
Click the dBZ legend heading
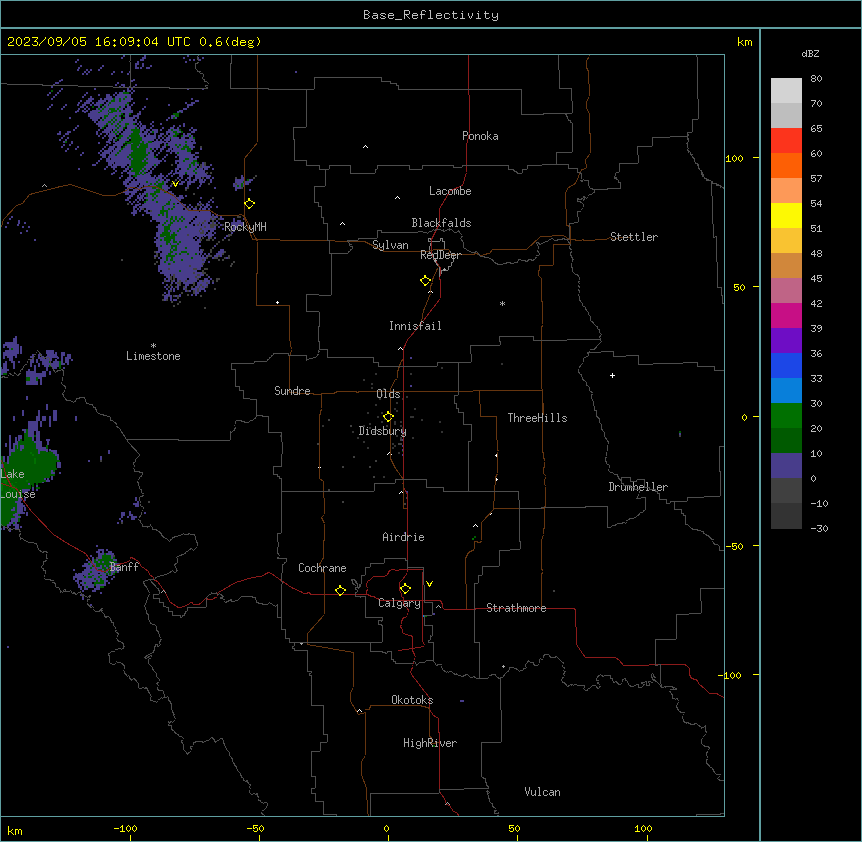tap(810, 54)
